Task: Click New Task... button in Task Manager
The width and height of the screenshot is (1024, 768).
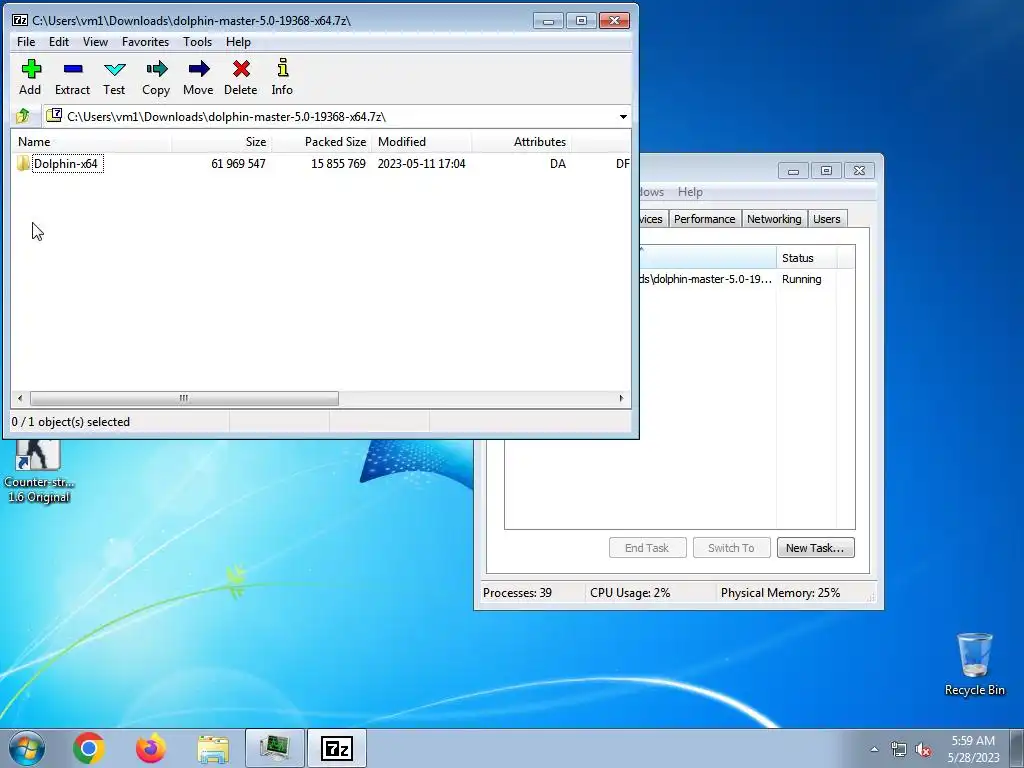Action: (x=815, y=548)
